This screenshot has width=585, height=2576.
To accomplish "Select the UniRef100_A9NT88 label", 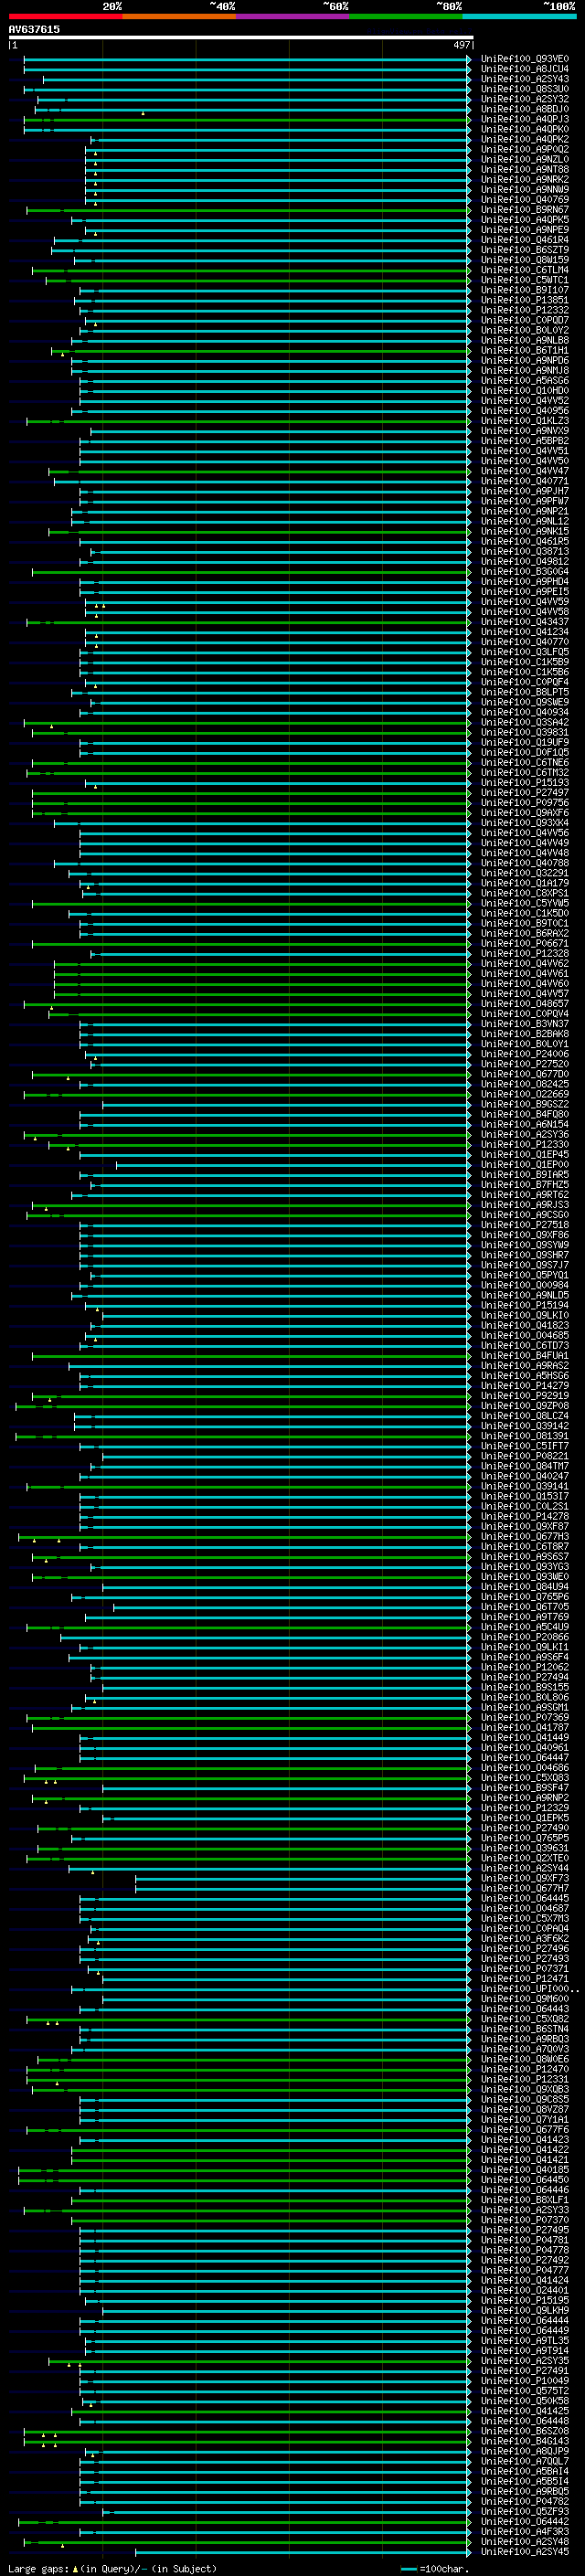I will pyautogui.click(x=525, y=169).
